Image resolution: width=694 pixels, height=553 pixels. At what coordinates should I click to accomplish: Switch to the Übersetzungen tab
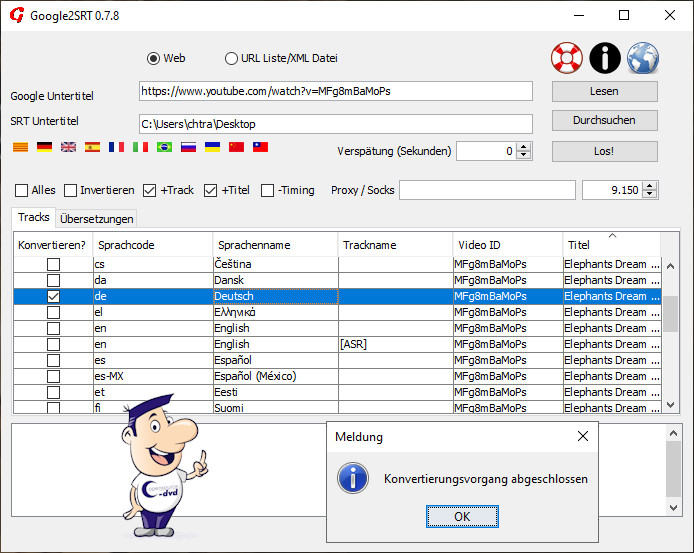(96, 219)
